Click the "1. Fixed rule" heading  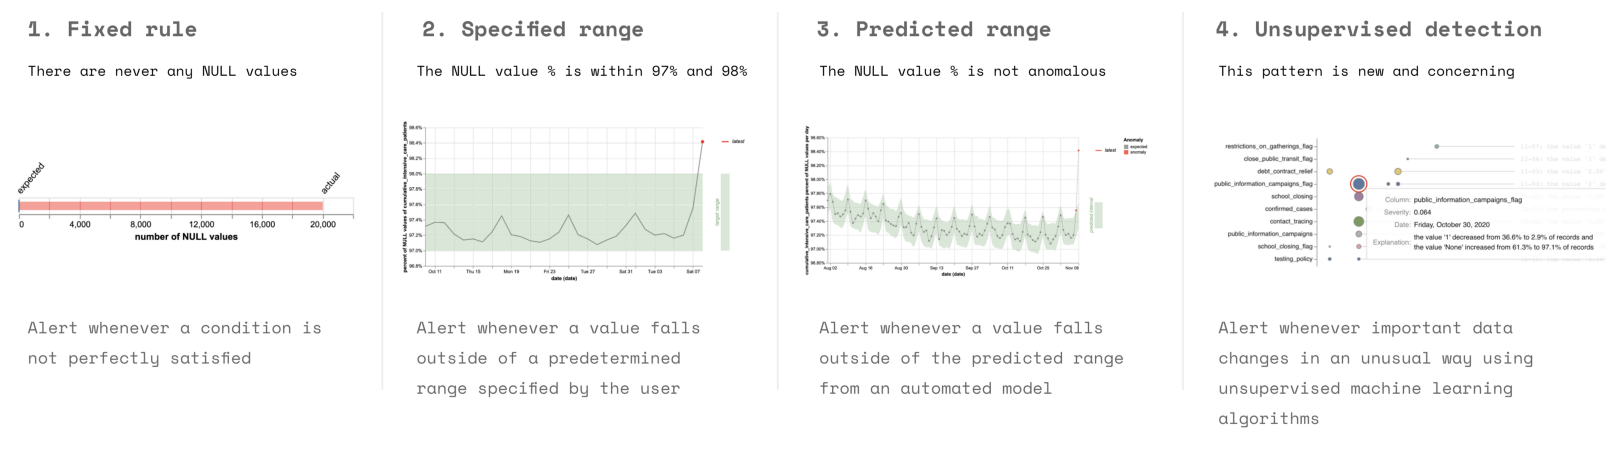point(112,30)
